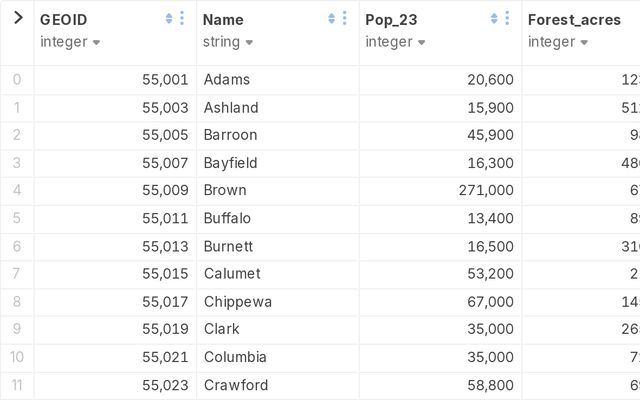Click the Name column header label
The height and width of the screenshot is (400, 640).
(223, 20)
